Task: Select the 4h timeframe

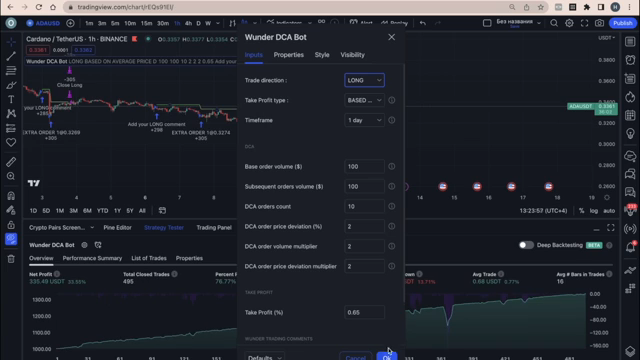Action: 188,23
